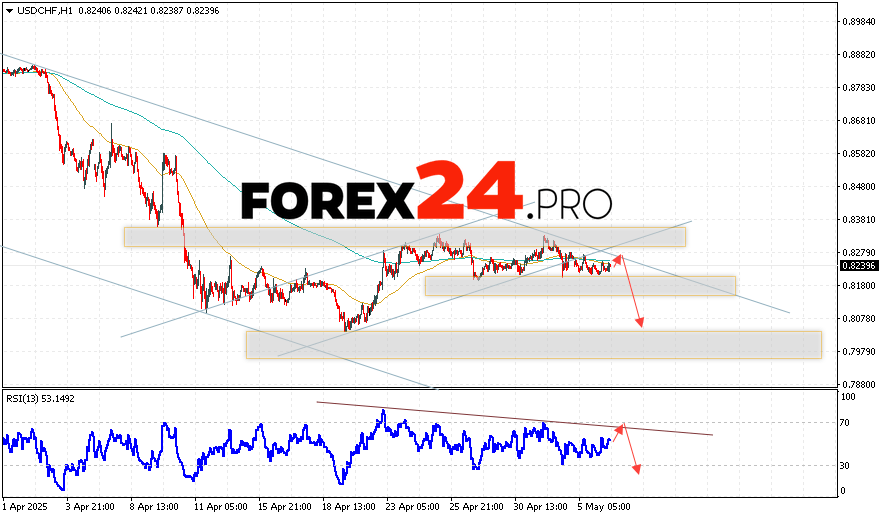Screen dimensions: 883x518
Task: Select the brown RSI descending trendline
Action: [515, 418]
